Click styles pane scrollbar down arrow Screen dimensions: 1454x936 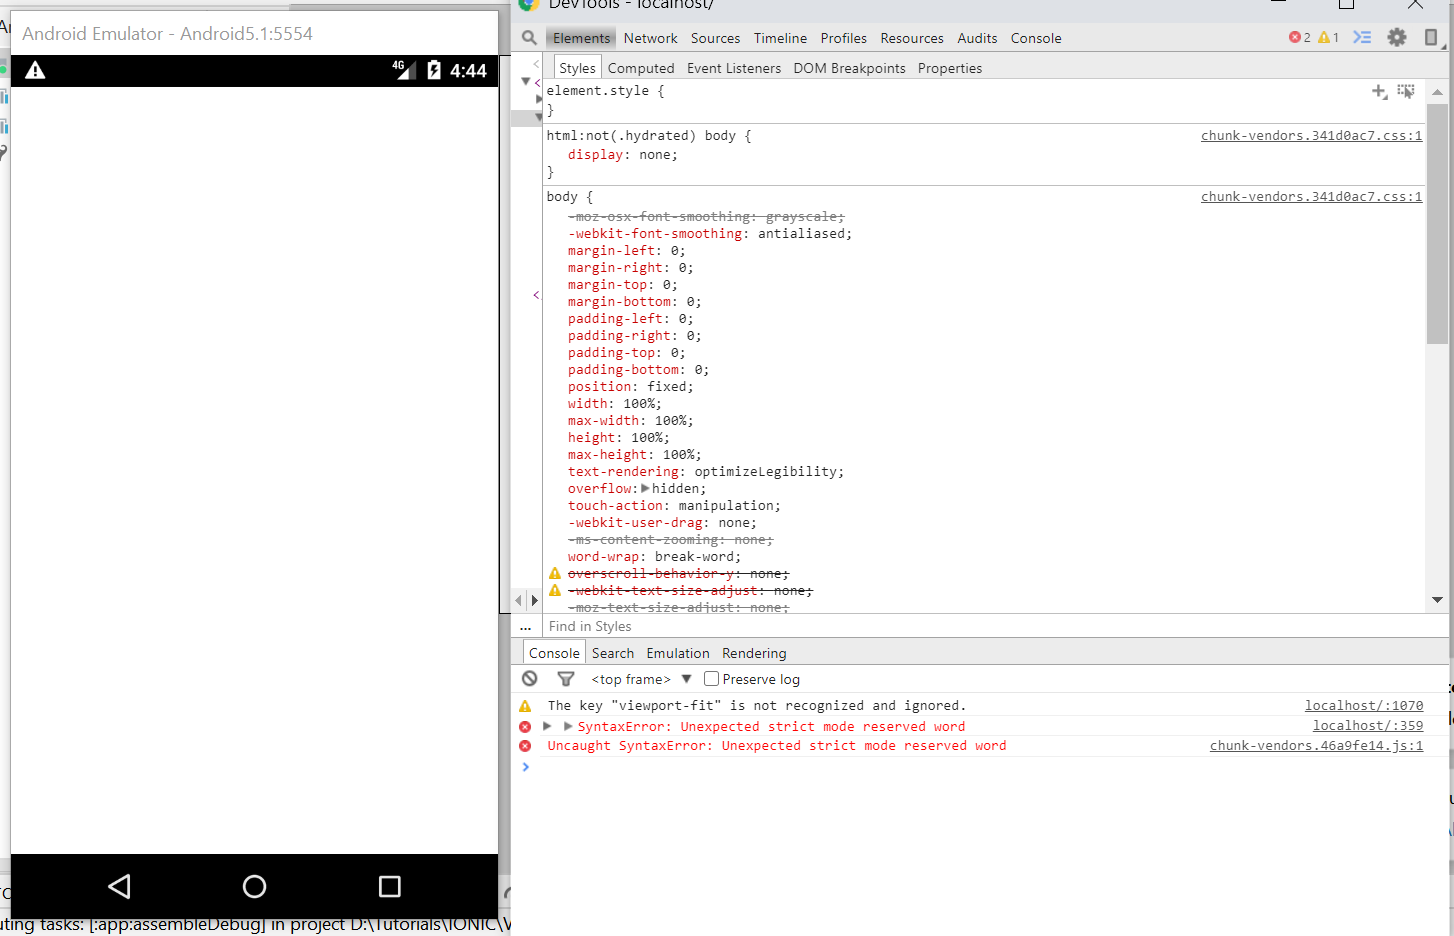tap(1437, 600)
